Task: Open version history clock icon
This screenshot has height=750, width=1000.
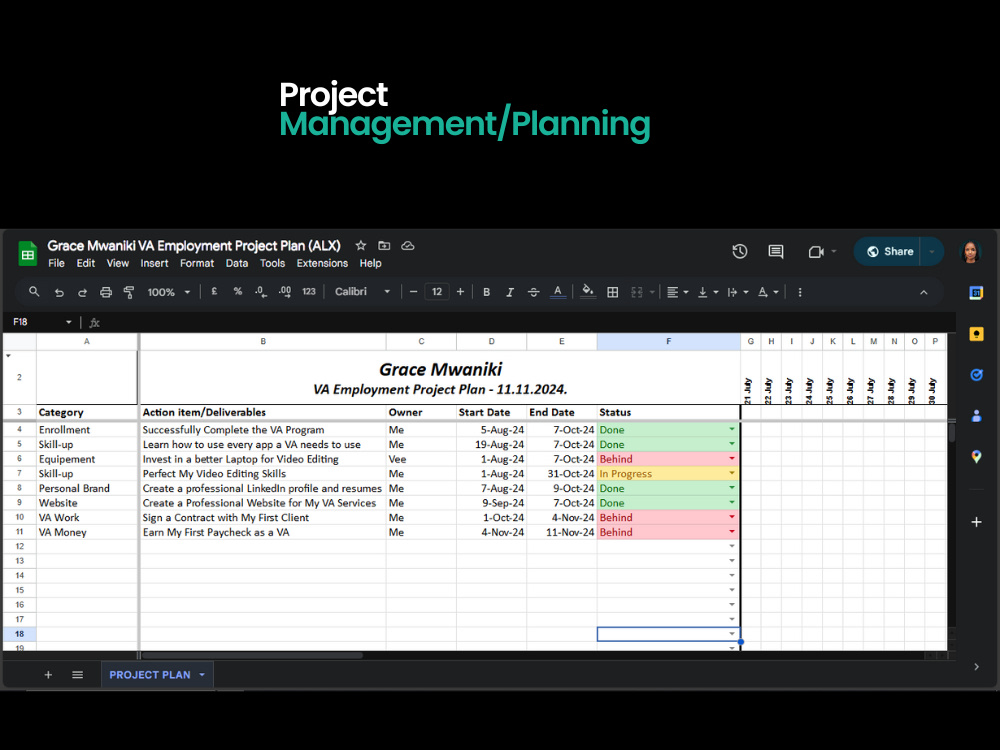Action: 739,251
